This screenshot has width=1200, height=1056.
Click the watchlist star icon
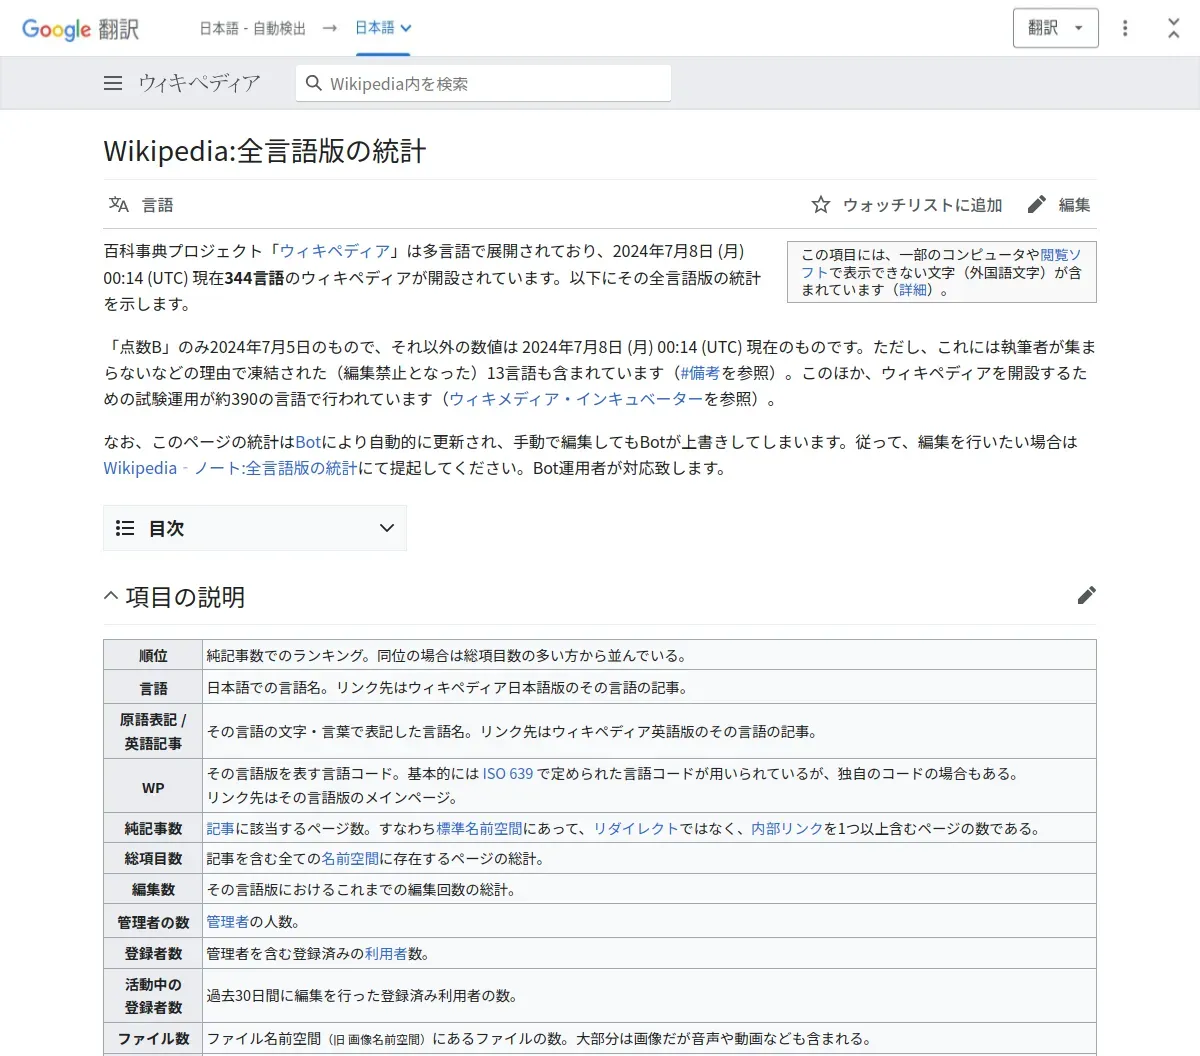coord(821,205)
